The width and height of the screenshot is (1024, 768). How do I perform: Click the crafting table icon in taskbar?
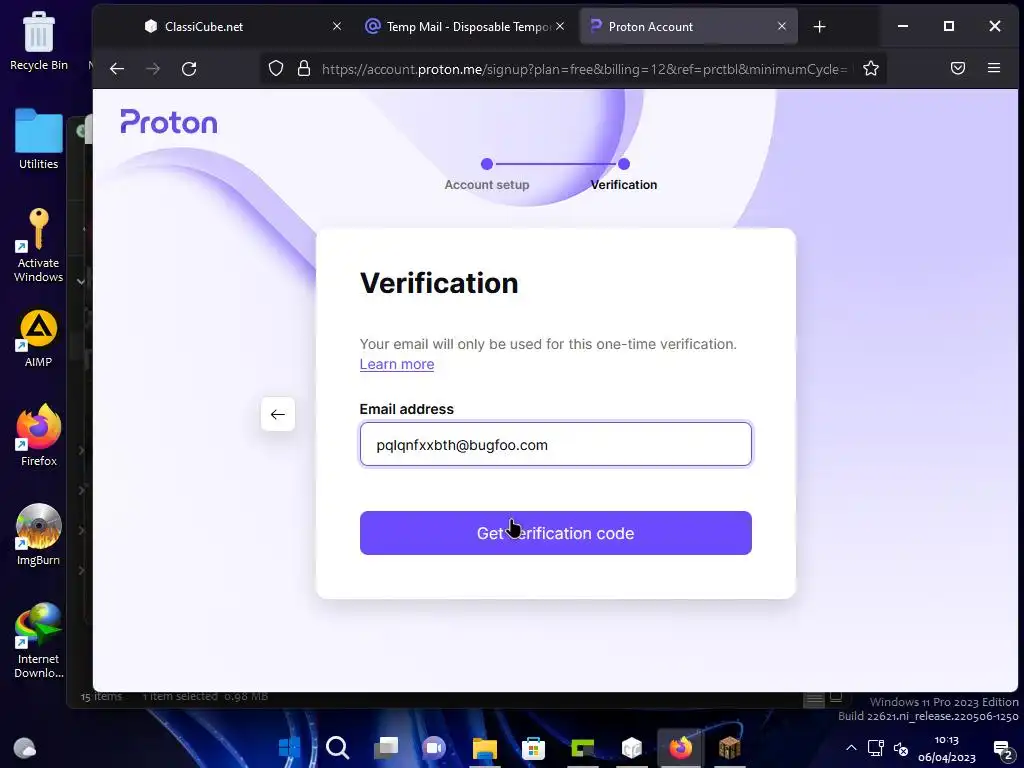click(x=729, y=747)
